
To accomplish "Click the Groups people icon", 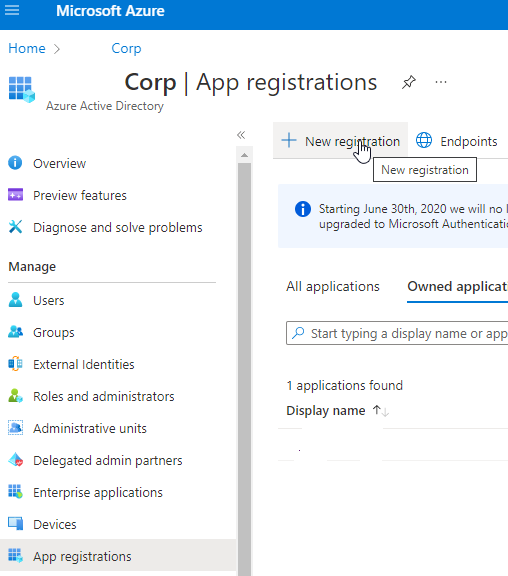I will (15, 332).
